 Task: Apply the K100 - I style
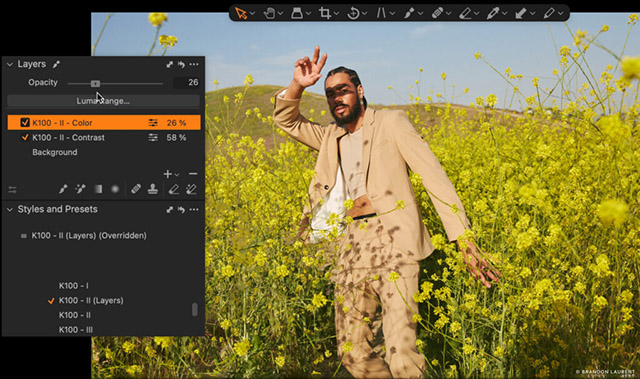click(x=73, y=286)
